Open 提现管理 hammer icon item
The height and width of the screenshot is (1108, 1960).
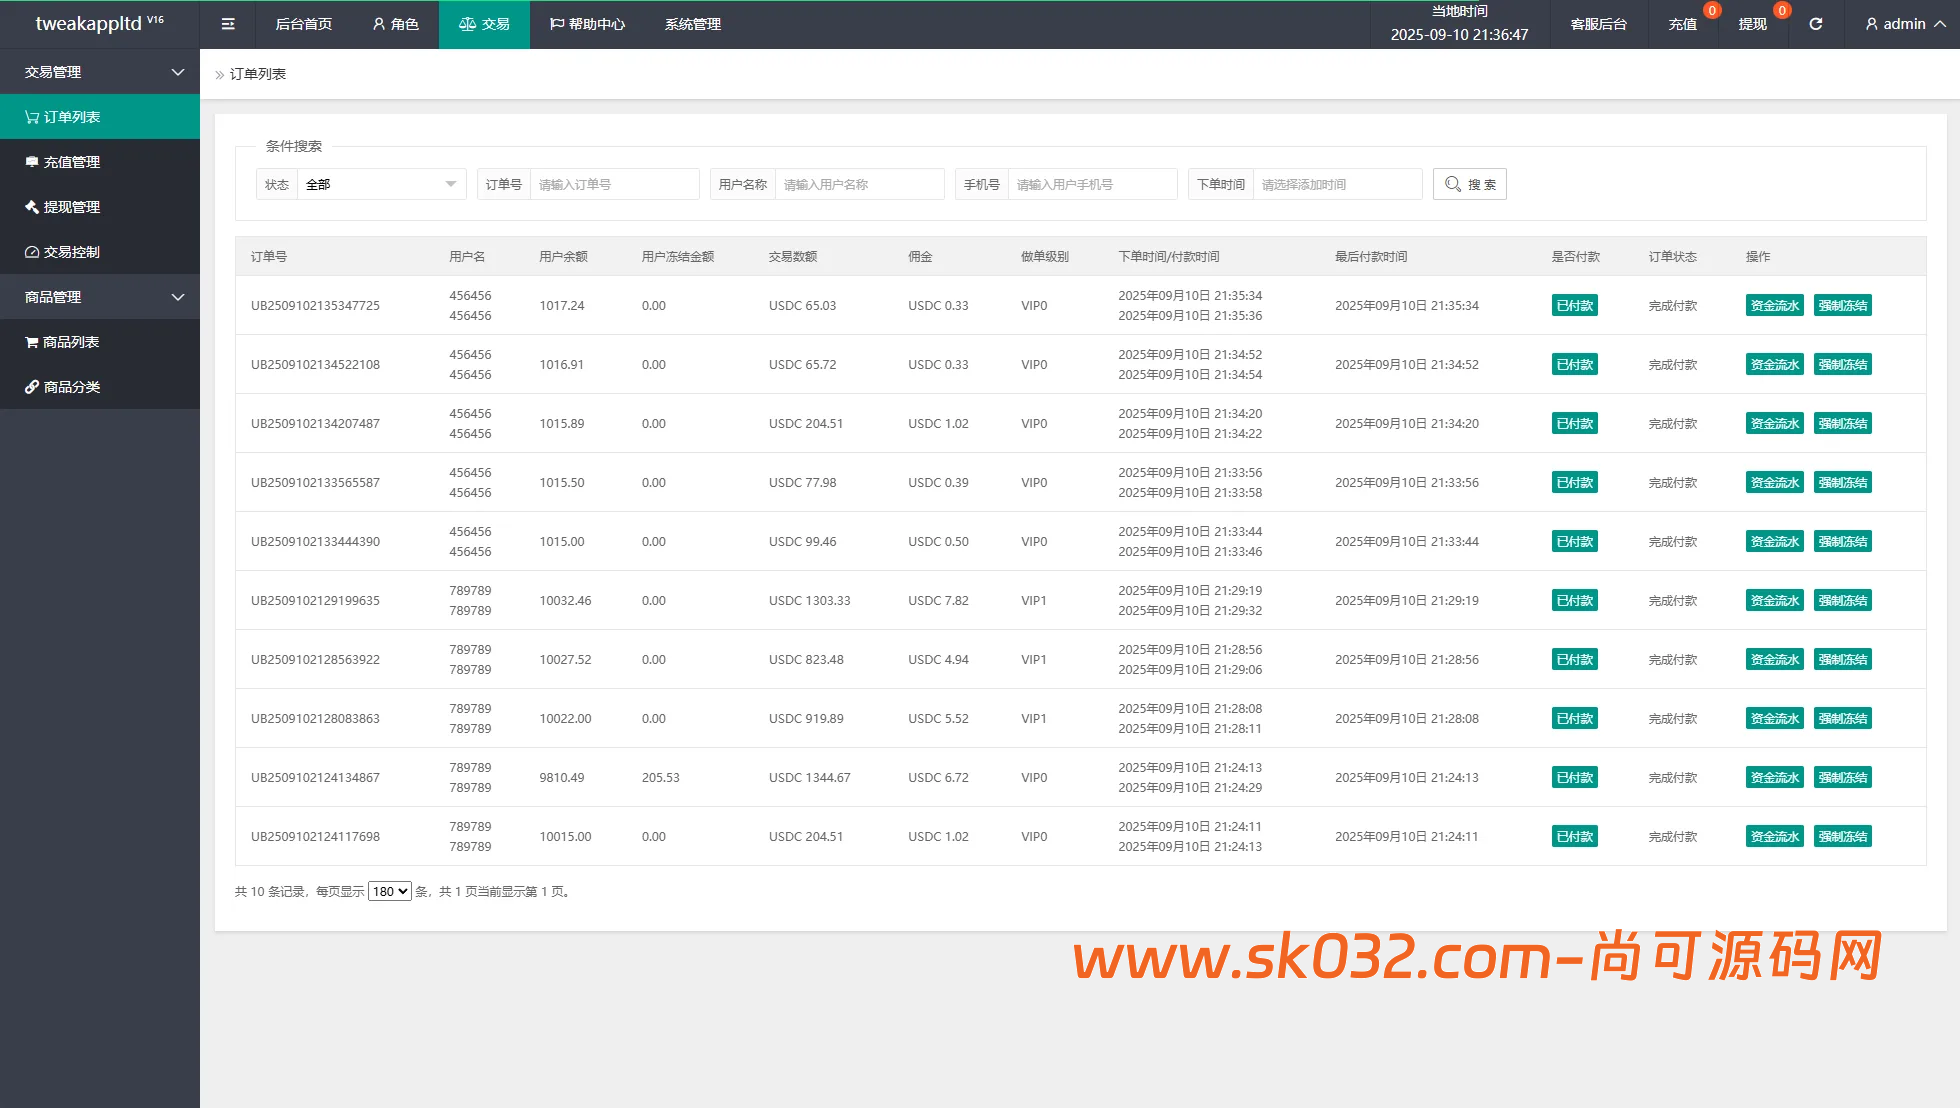(100, 207)
